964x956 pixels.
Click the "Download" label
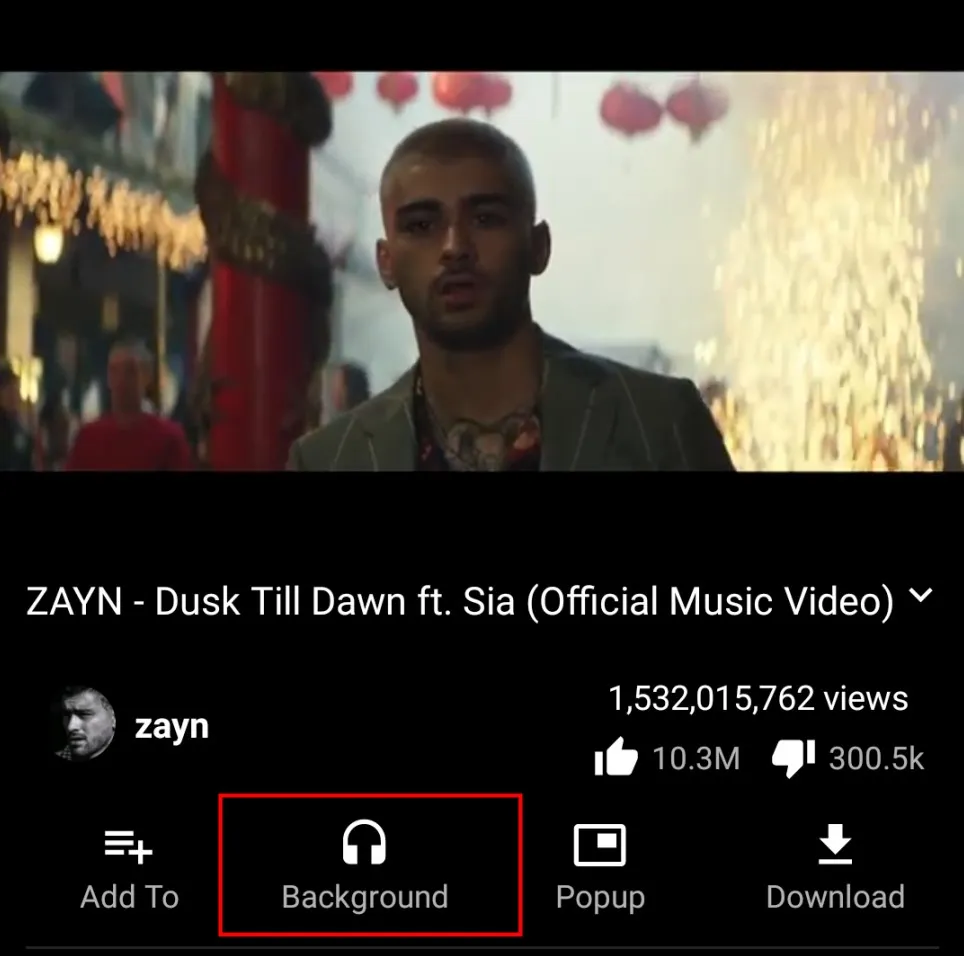pyautogui.click(x=836, y=896)
